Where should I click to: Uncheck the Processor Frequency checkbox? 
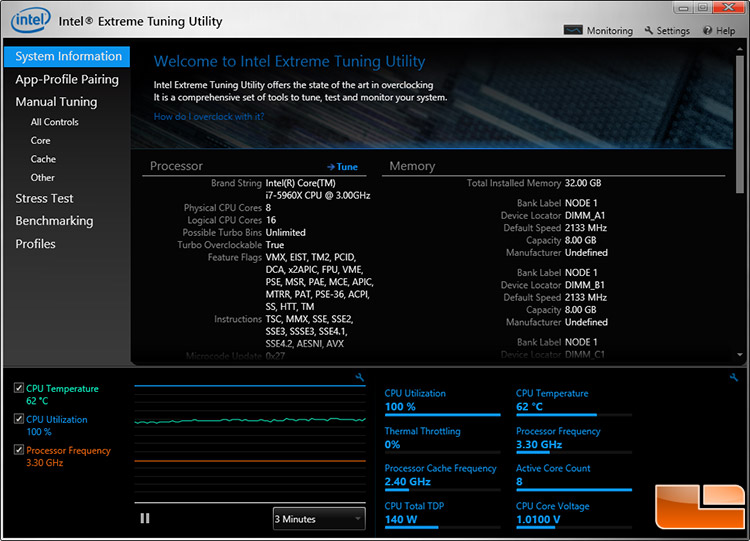pos(19,450)
